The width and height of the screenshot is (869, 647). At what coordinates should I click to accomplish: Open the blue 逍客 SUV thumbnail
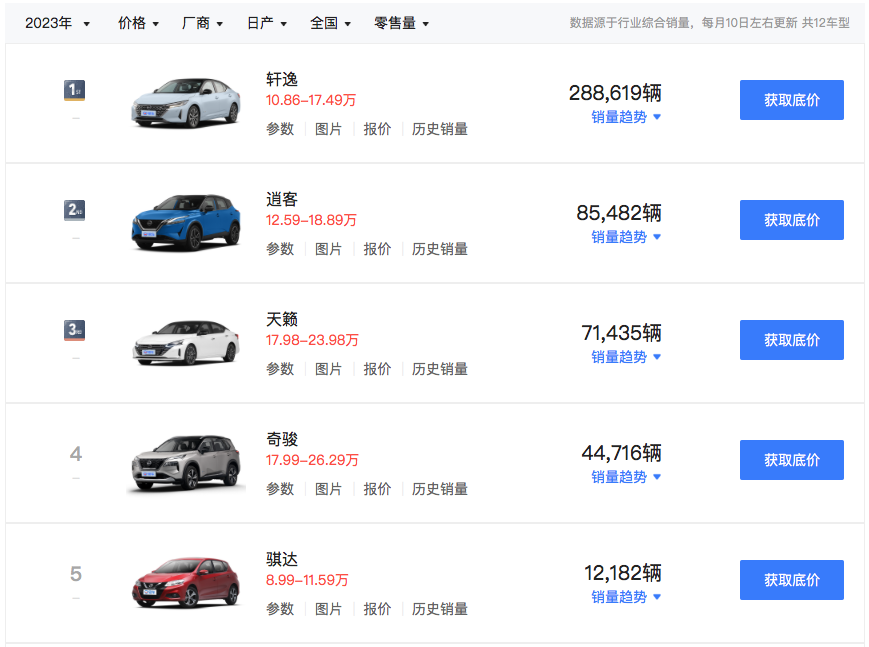click(186, 222)
